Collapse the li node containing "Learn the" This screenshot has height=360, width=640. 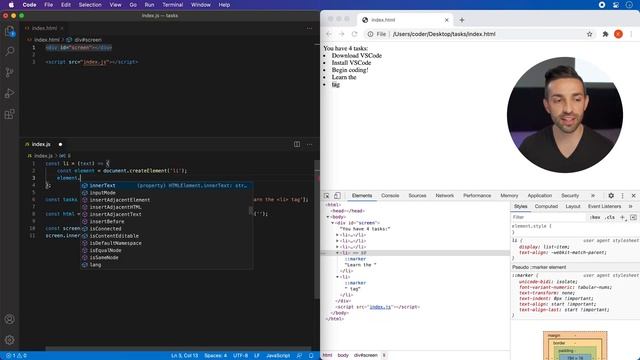tap(338, 253)
